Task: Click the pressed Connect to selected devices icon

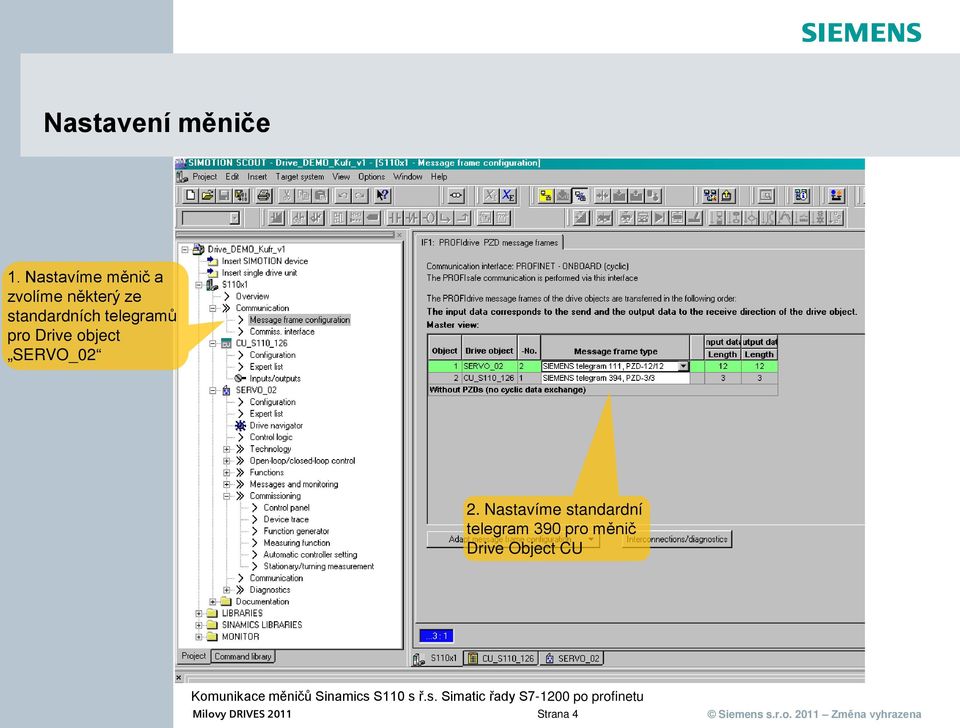Action: pos(580,195)
